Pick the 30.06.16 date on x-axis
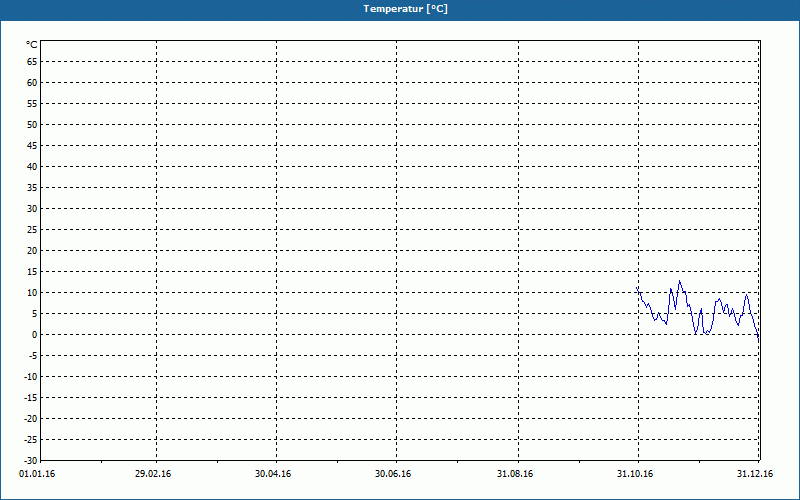The height and width of the screenshot is (500, 800). (x=394, y=473)
